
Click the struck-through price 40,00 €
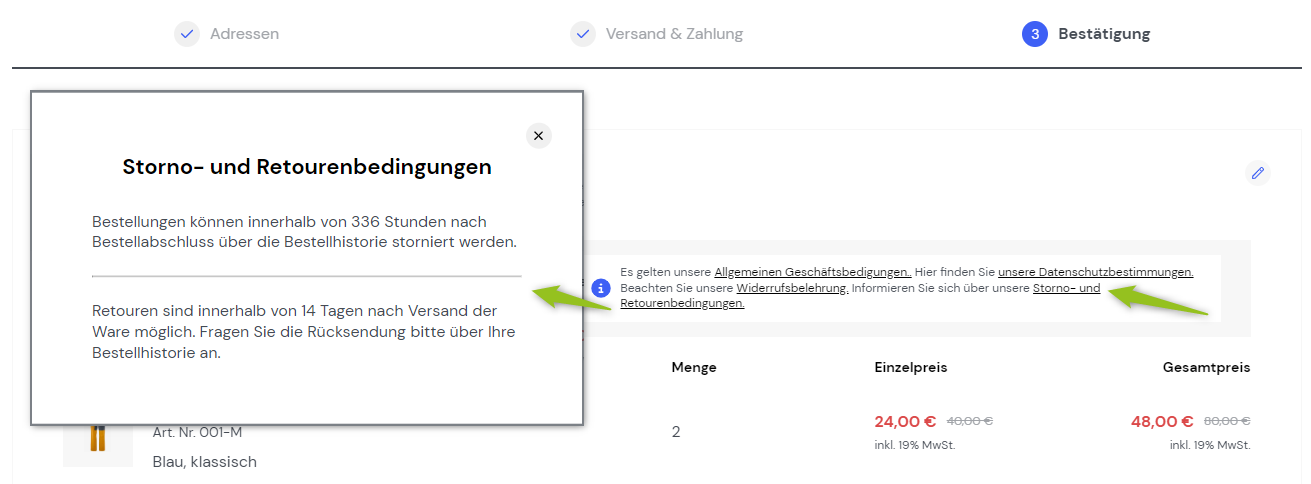[x=969, y=422]
